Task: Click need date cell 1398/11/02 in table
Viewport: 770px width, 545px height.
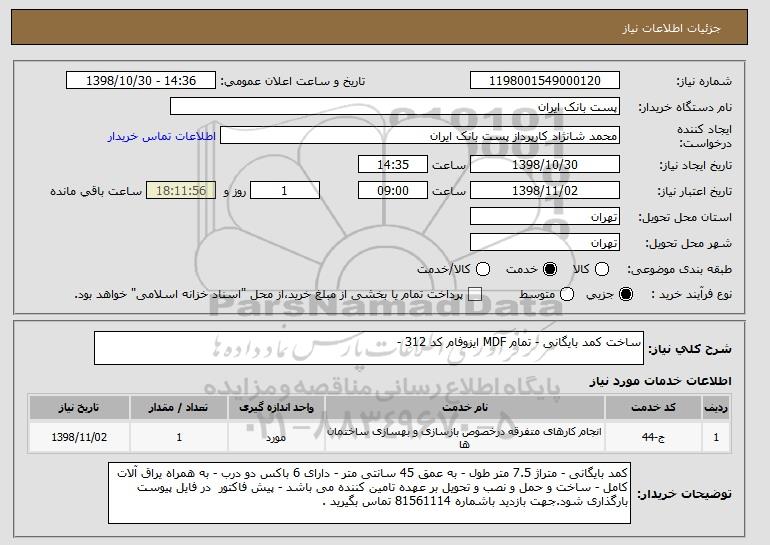Action: [79, 437]
